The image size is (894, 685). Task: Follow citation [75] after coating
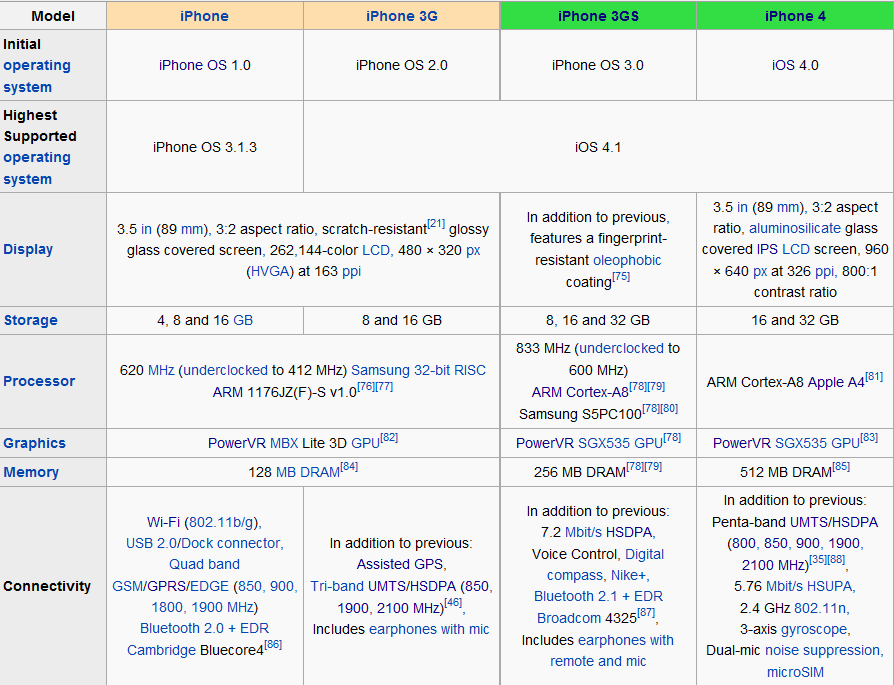[621, 276]
